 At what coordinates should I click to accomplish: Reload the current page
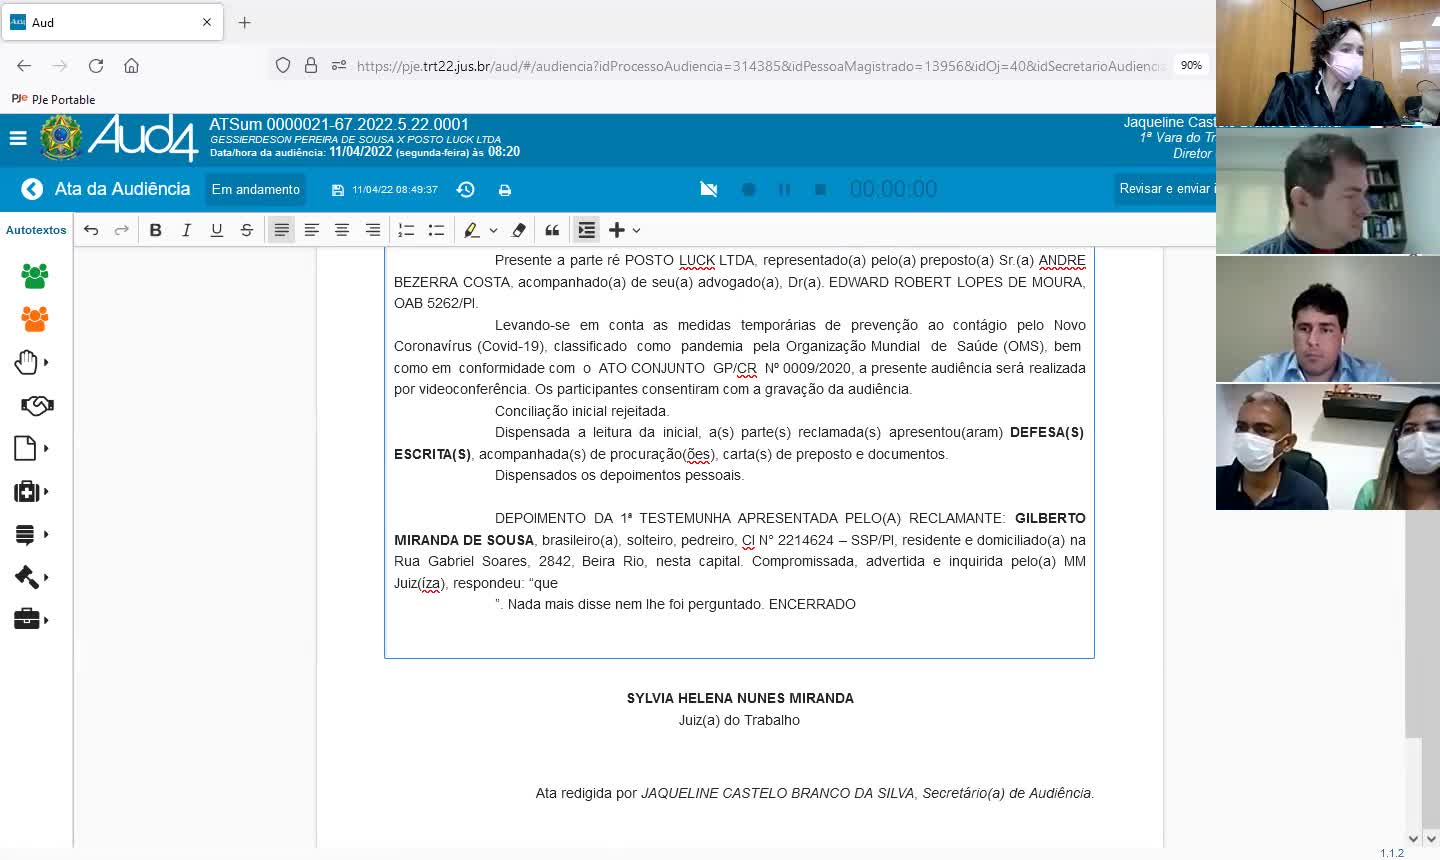pyautogui.click(x=96, y=66)
